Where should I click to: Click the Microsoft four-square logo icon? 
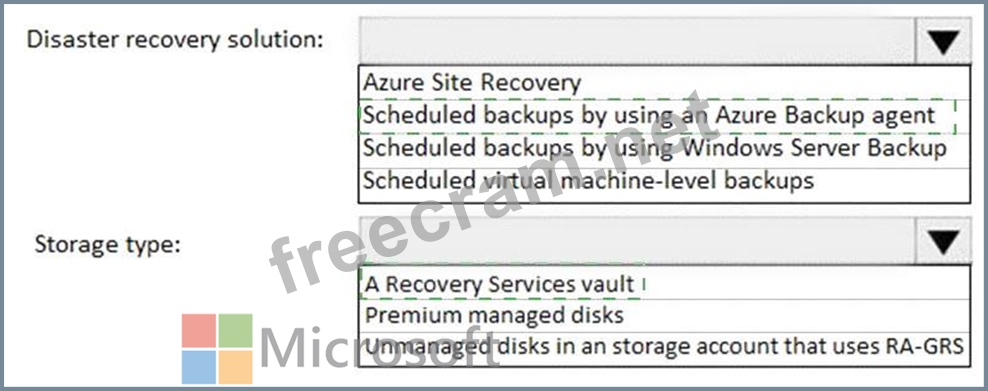tap(217, 349)
